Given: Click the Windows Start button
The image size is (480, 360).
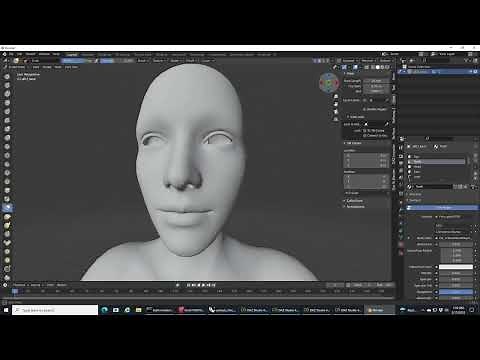Looking at the screenshot, I should click(x=6, y=310).
